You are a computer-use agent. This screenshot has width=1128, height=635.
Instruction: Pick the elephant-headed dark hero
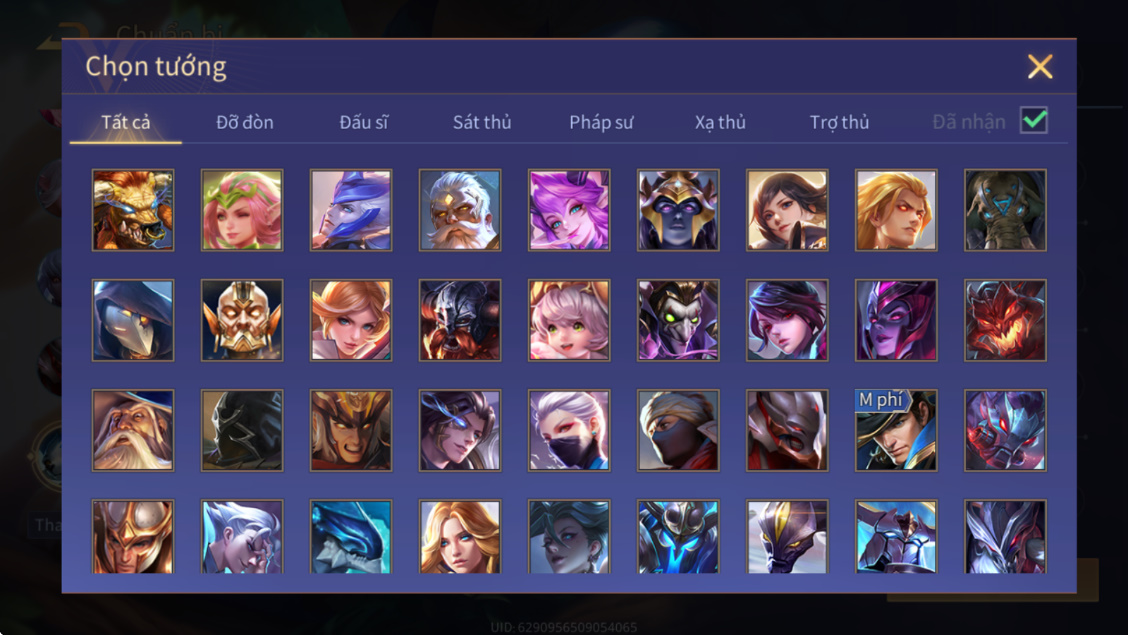pyautogui.click(x=1005, y=210)
